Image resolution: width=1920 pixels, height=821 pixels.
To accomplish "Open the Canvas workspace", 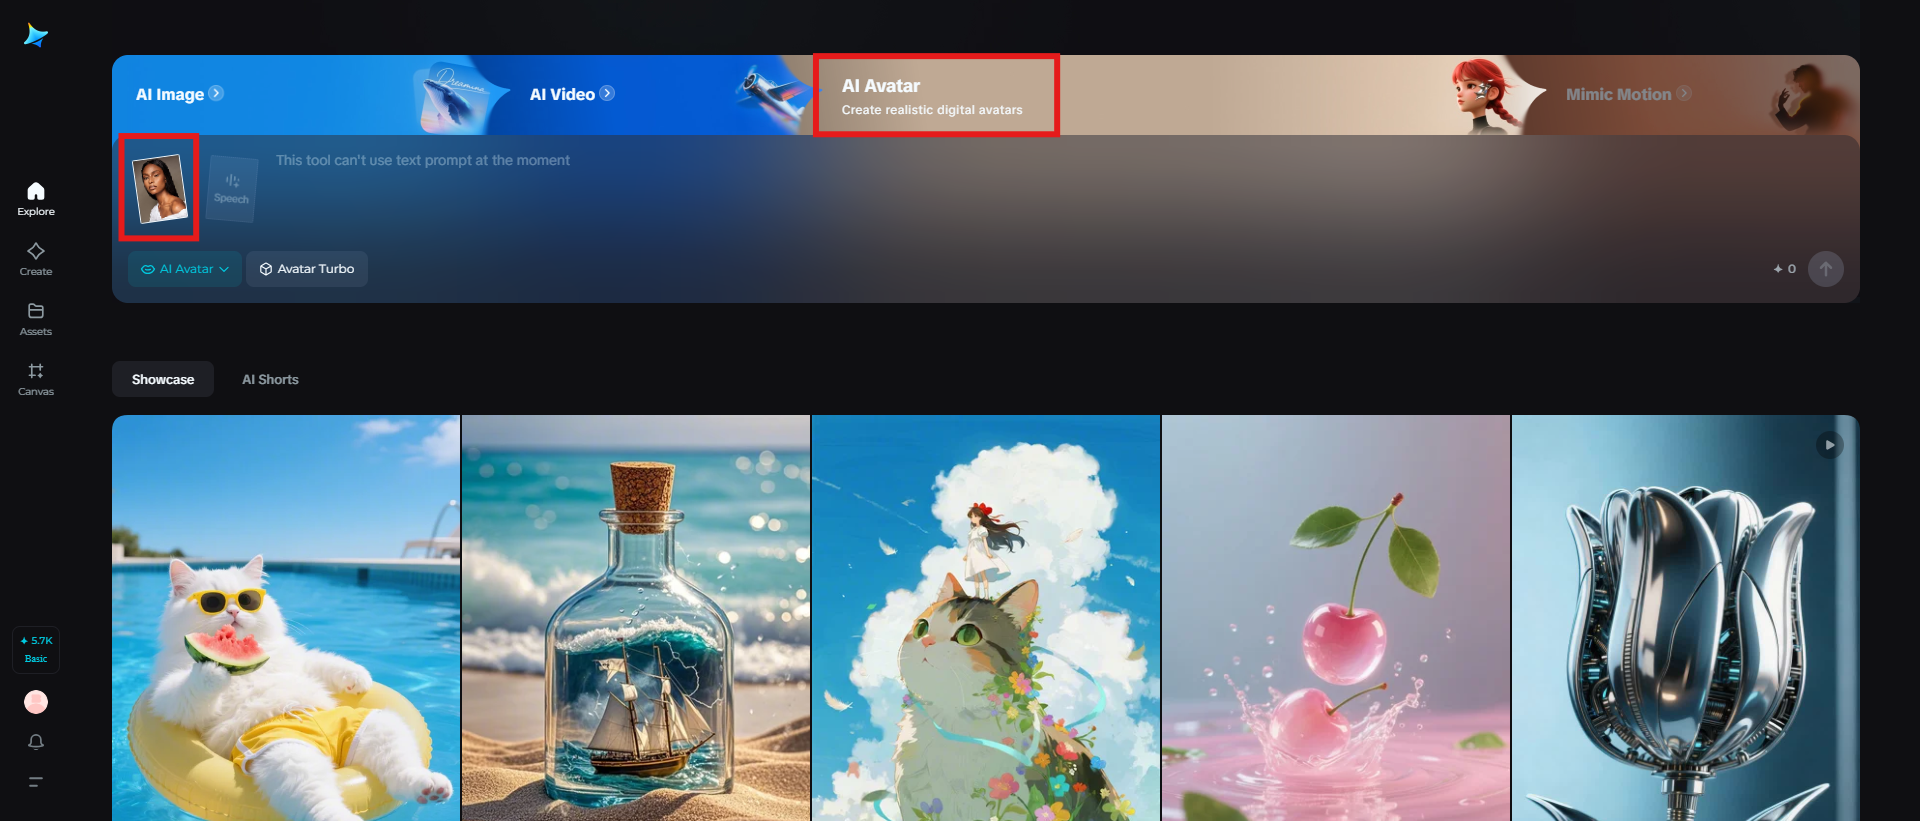I will [36, 379].
